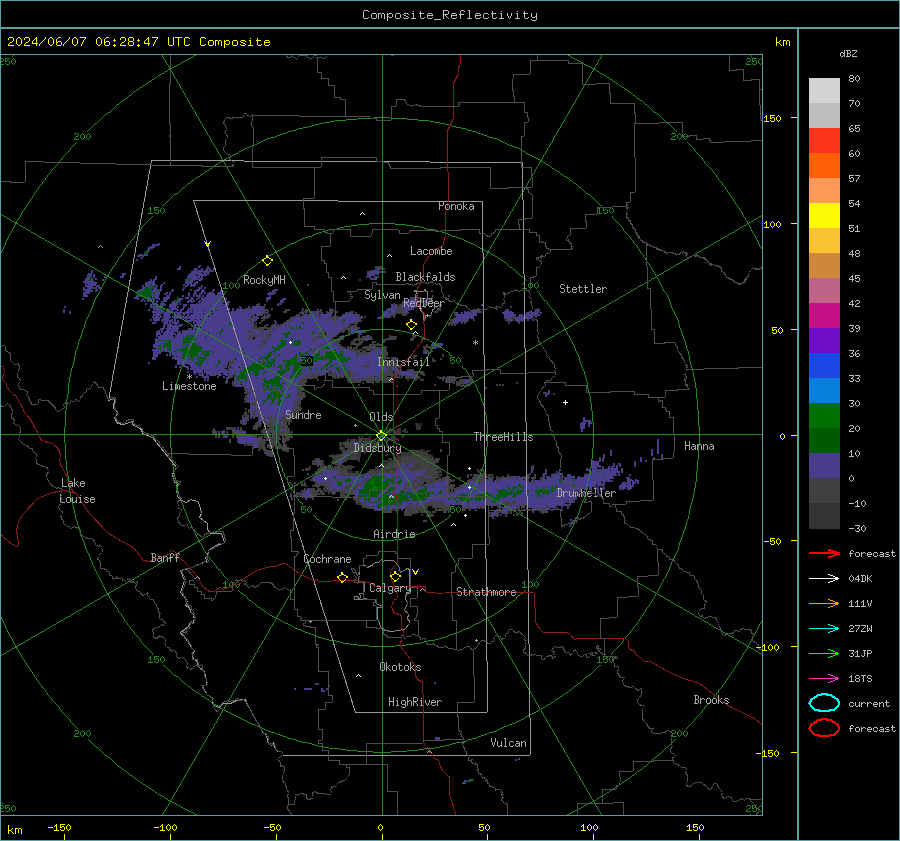Viewport: 900px width, 841px height.
Task: Click the green 31JP arrow legend icon
Action: click(824, 653)
